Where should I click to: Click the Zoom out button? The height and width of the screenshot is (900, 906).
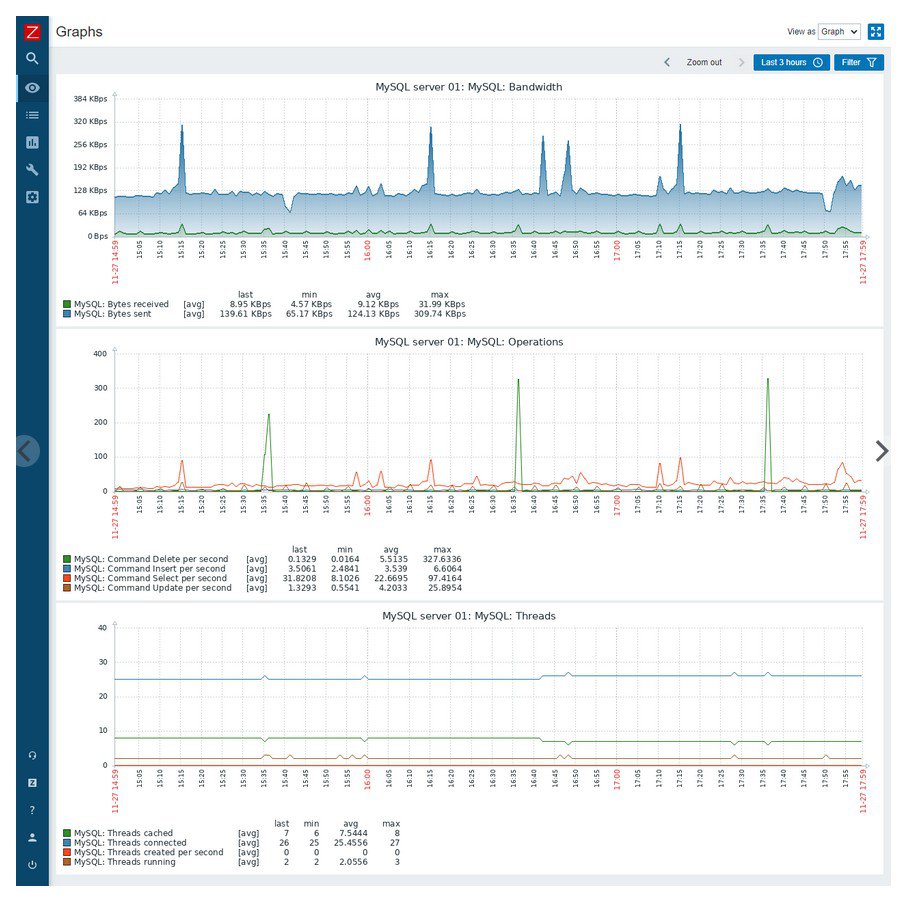(704, 62)
